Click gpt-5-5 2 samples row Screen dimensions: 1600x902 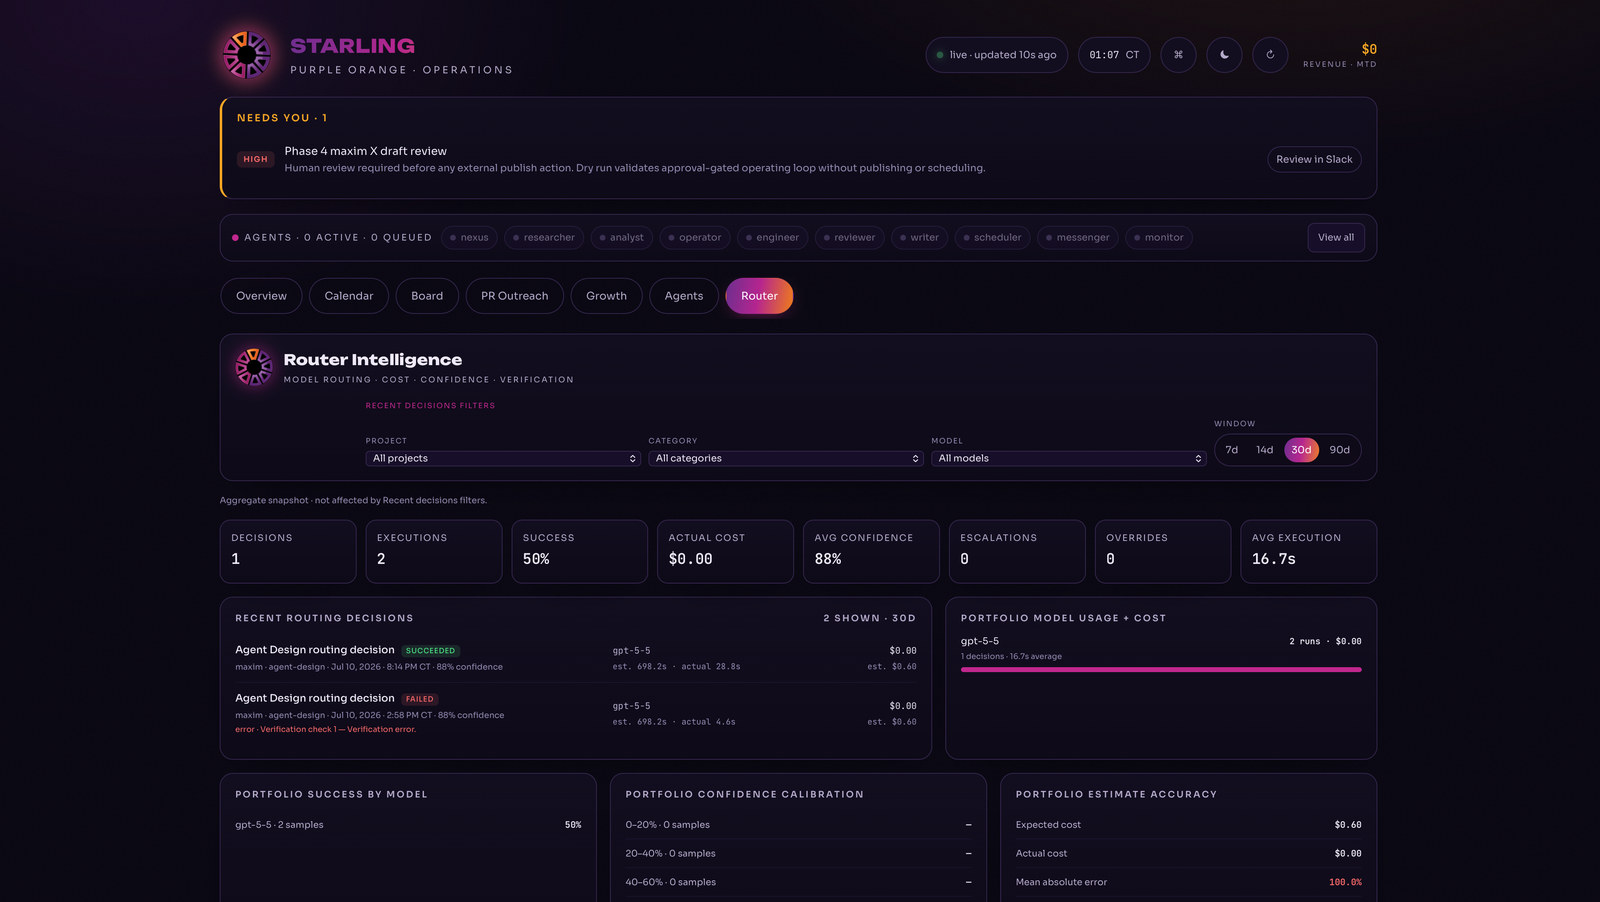coord(408,825)
